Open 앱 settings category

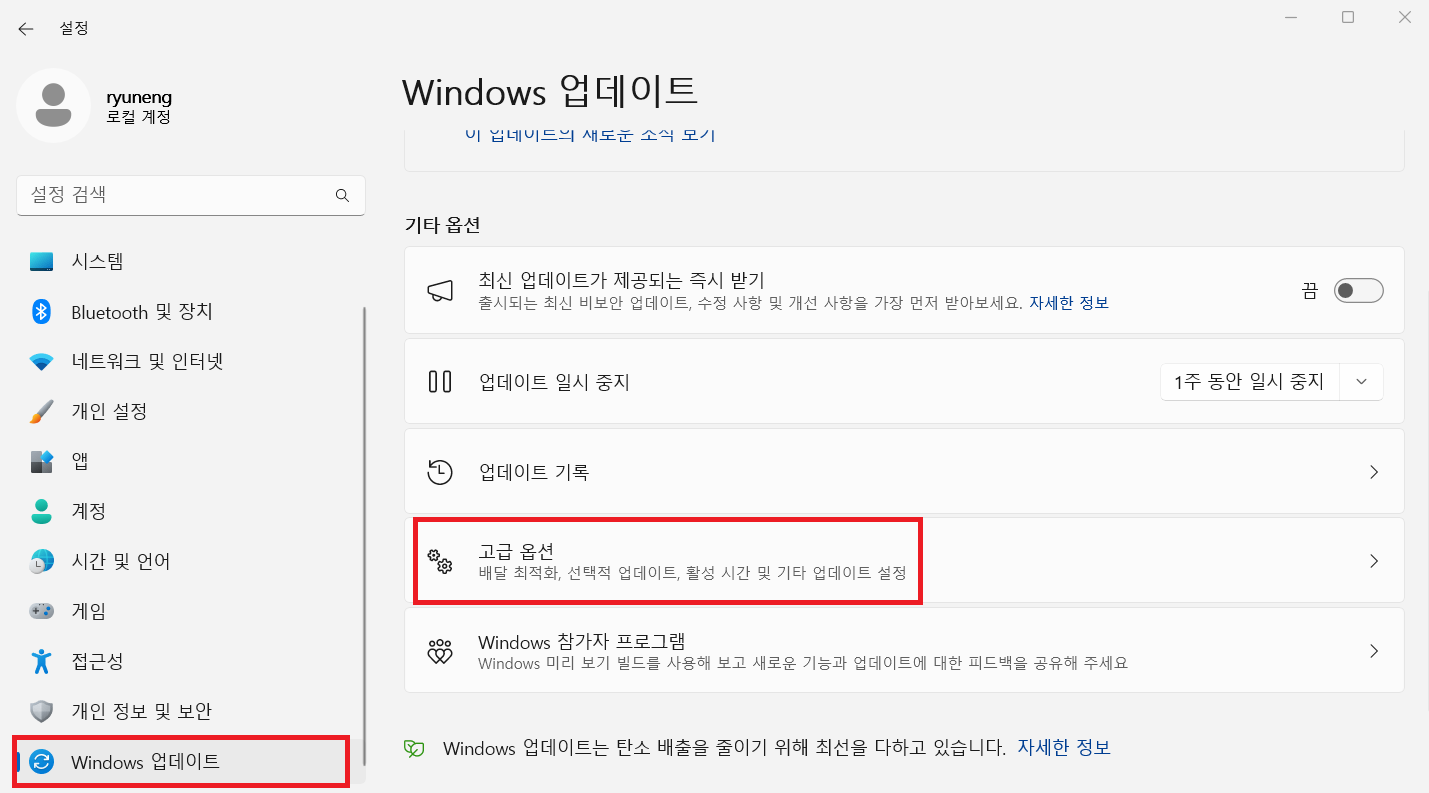click(189, 461)
